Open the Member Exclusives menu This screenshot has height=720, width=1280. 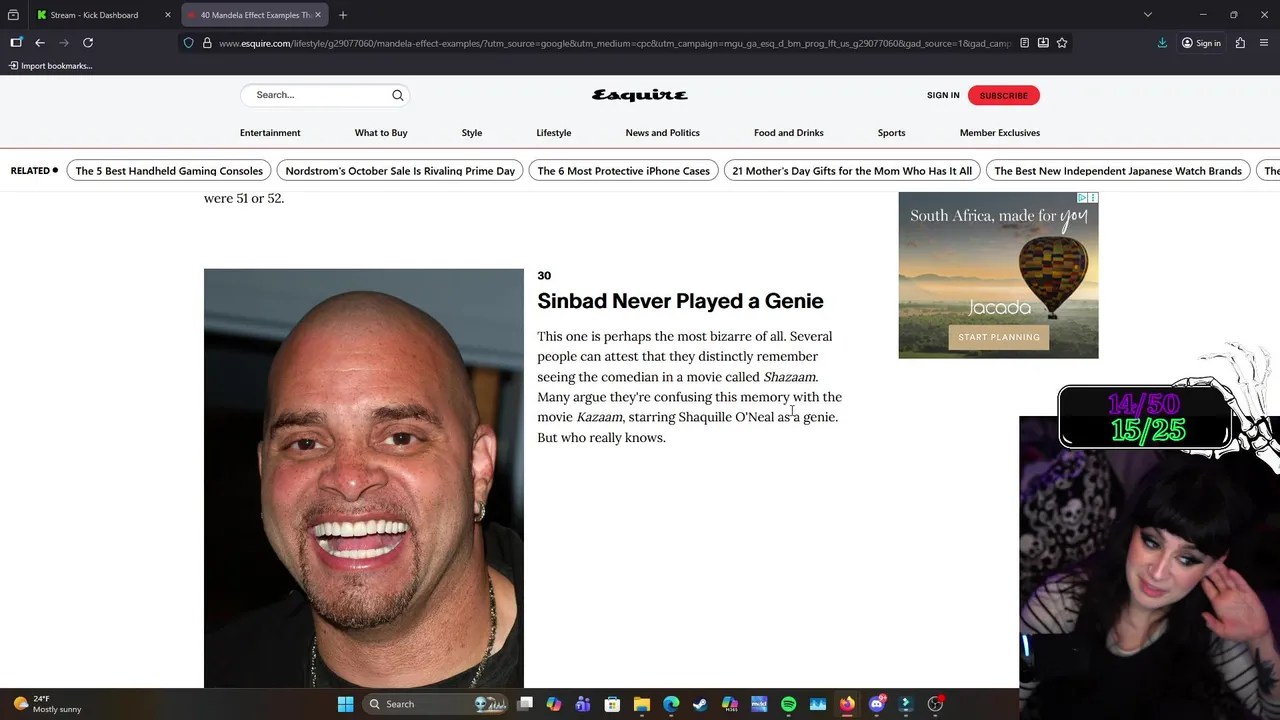pyautogui.click(x=1000, y=133)
